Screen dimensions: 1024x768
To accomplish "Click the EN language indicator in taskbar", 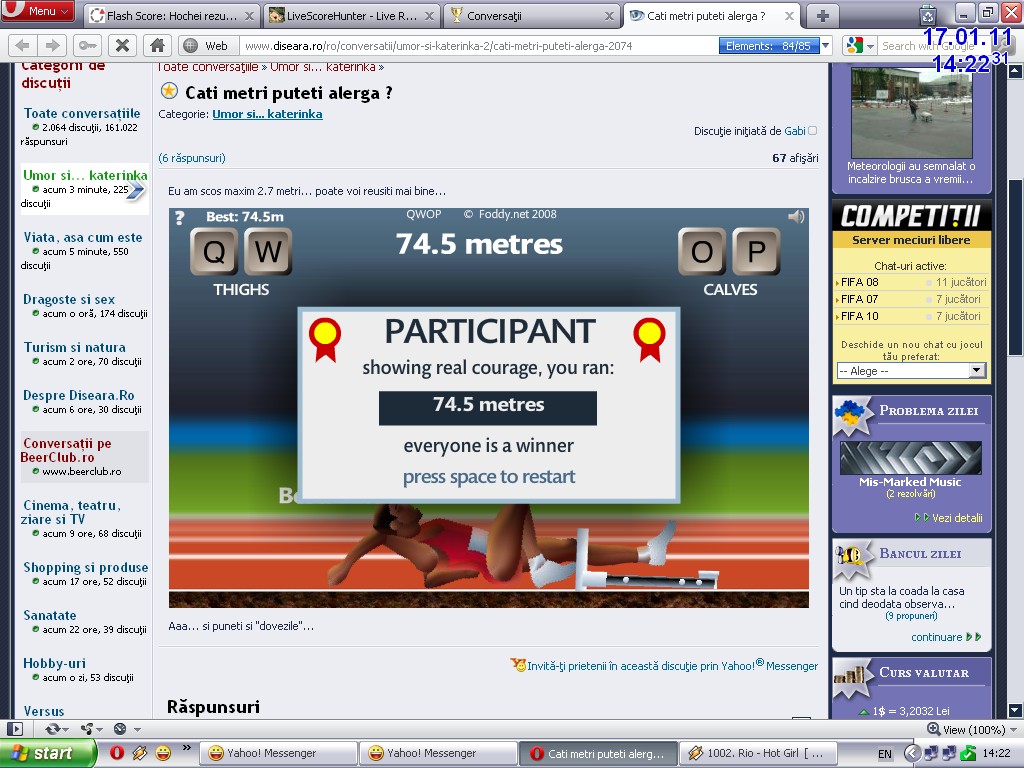I will [885, 754].
